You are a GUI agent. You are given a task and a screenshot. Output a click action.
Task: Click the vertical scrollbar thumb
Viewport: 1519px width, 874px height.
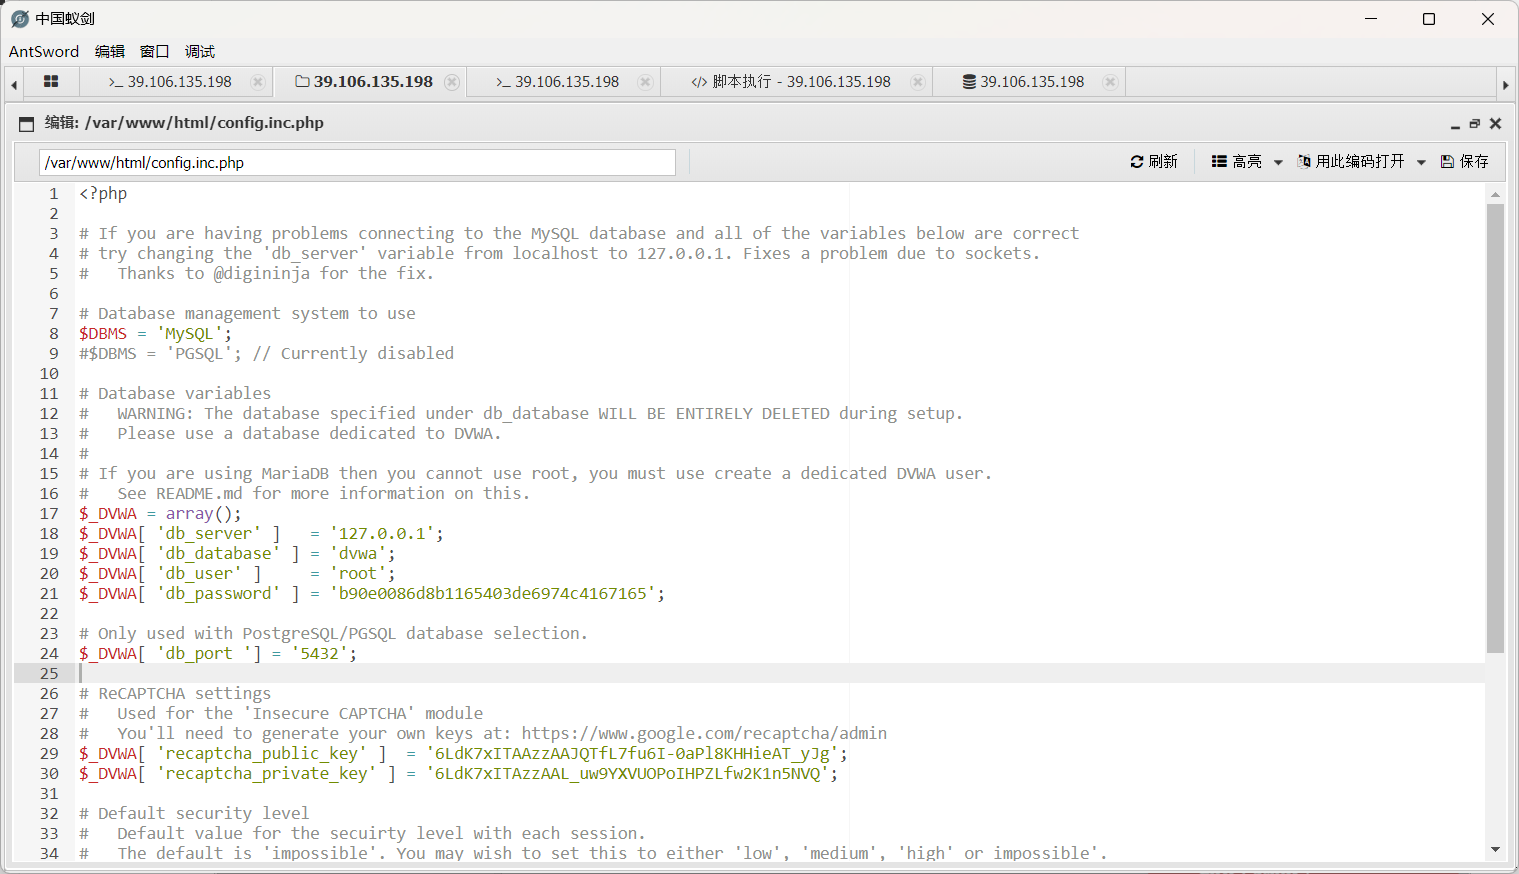(1495, 428)
